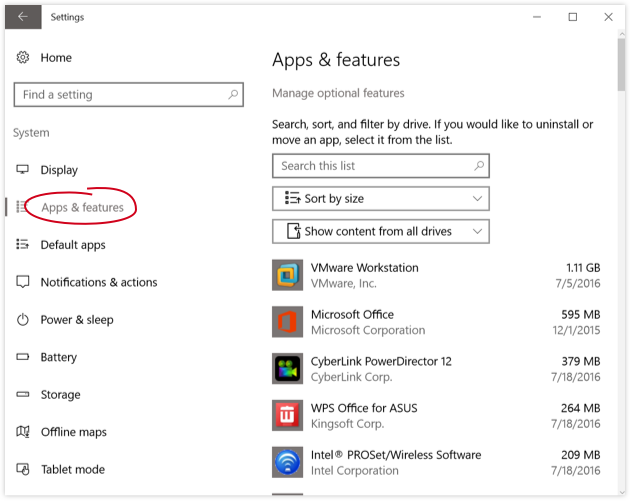
Task: Click the Display monitor icon
Action: coord(22,170)
